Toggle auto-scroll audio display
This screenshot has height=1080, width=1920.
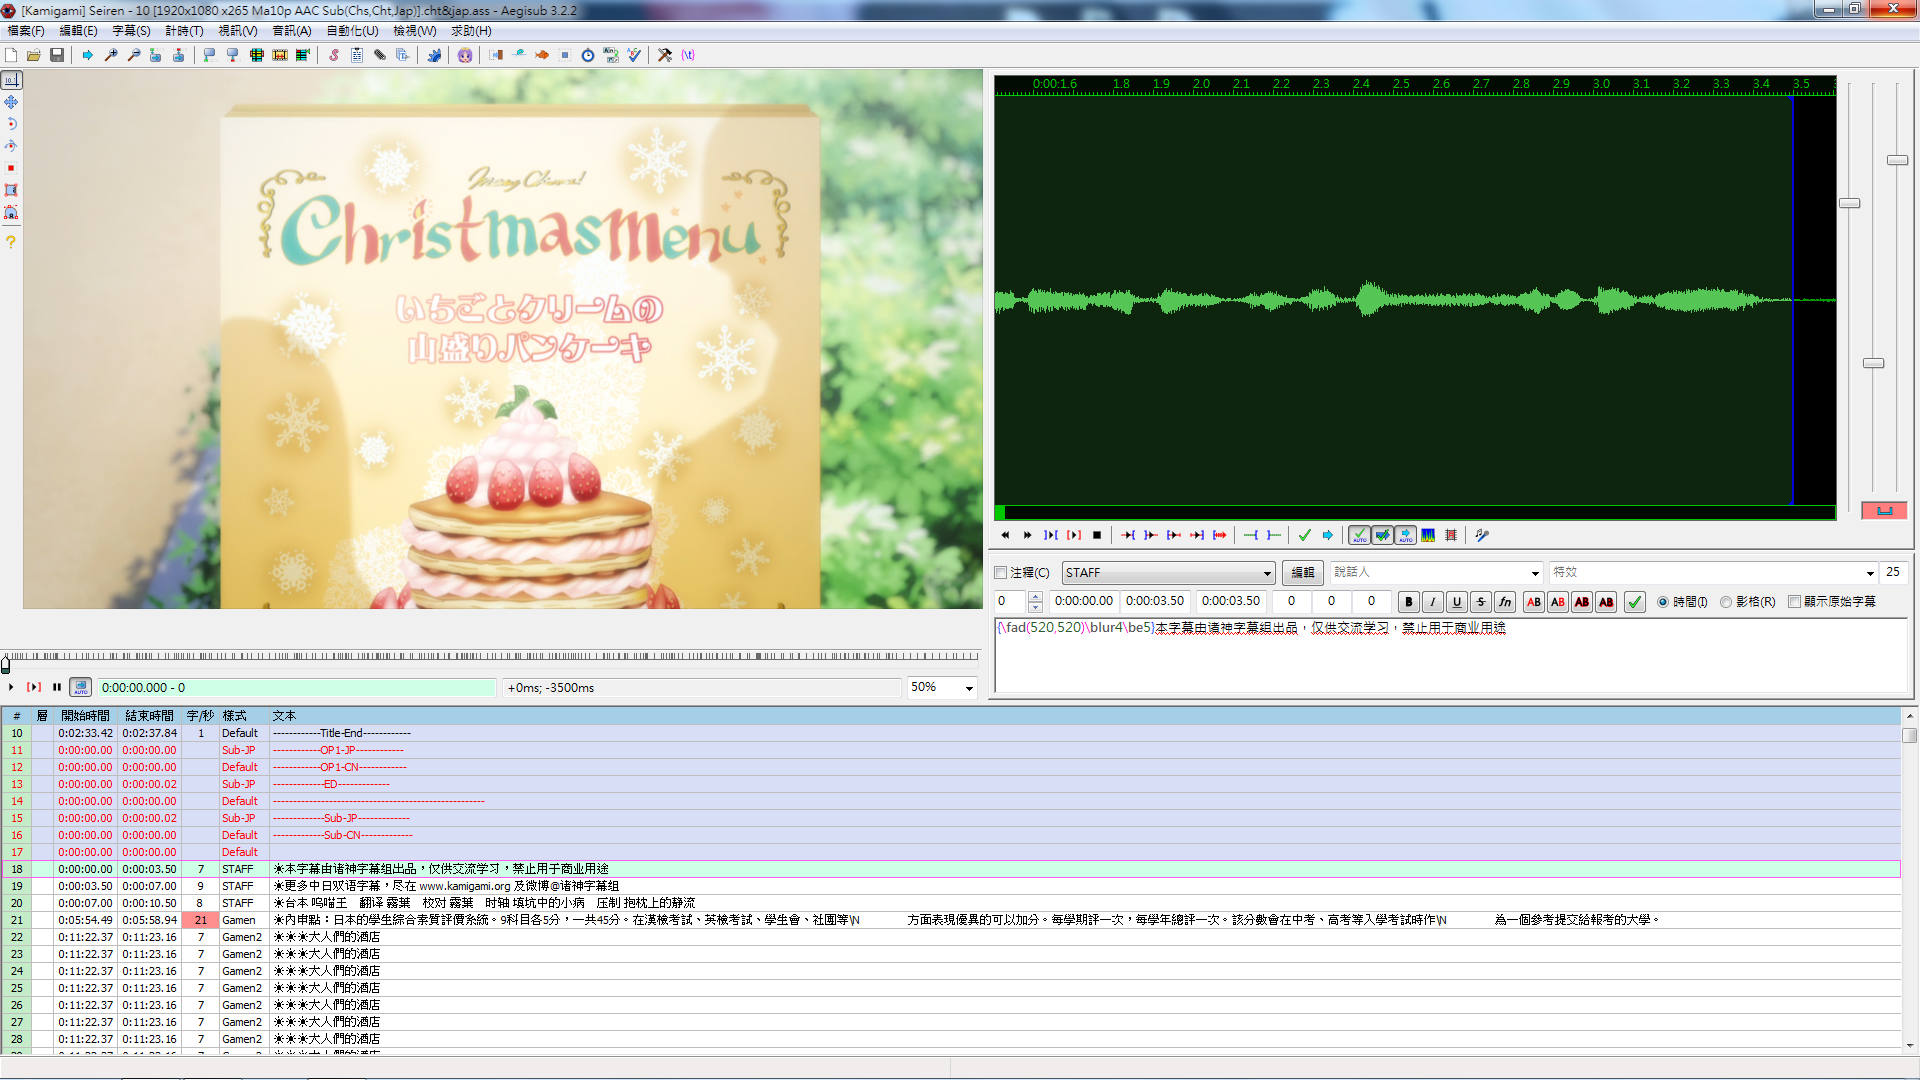tap(1405, 535)
